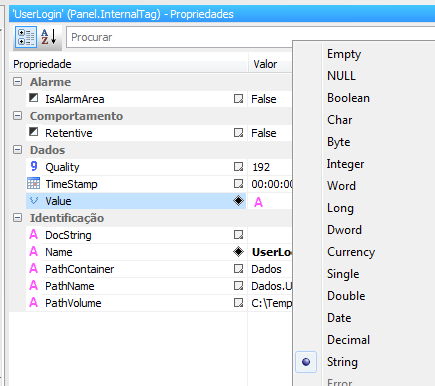
Task: Select the DocString property name
Action: [x=68, y=235]
